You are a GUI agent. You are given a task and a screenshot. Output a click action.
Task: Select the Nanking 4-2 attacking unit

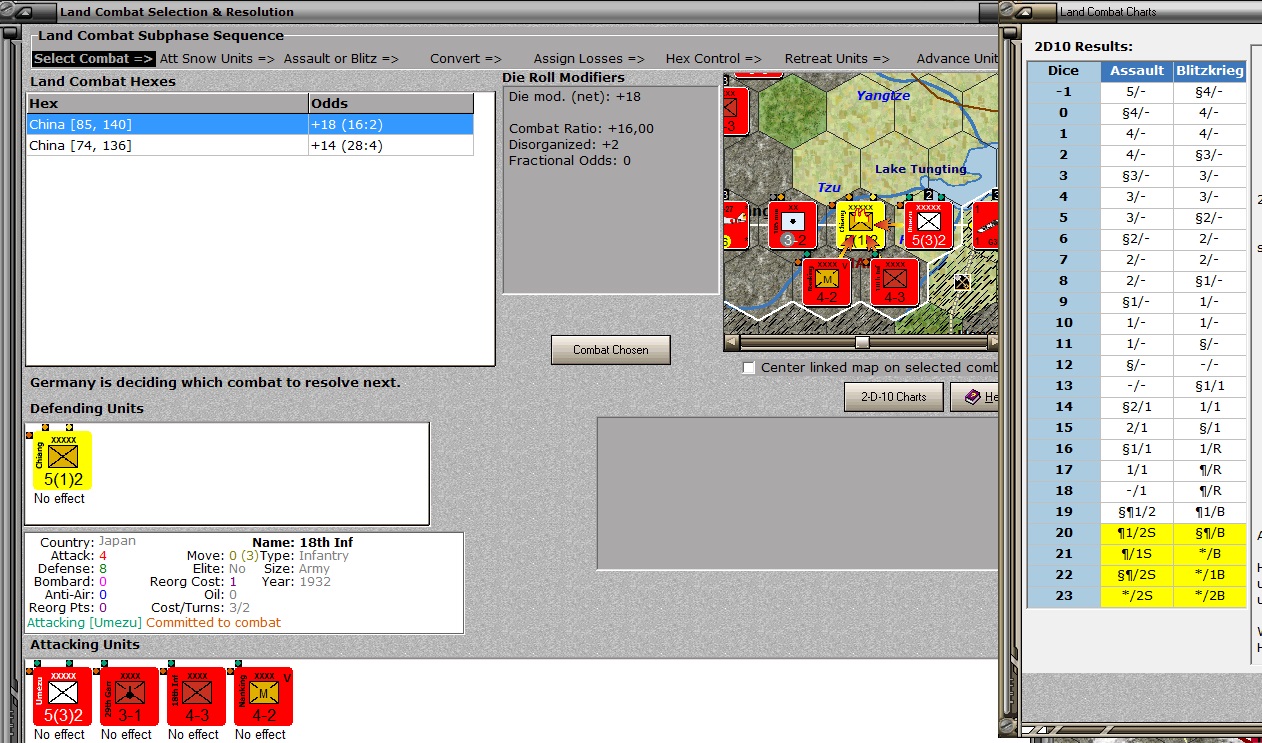[263, 696]
